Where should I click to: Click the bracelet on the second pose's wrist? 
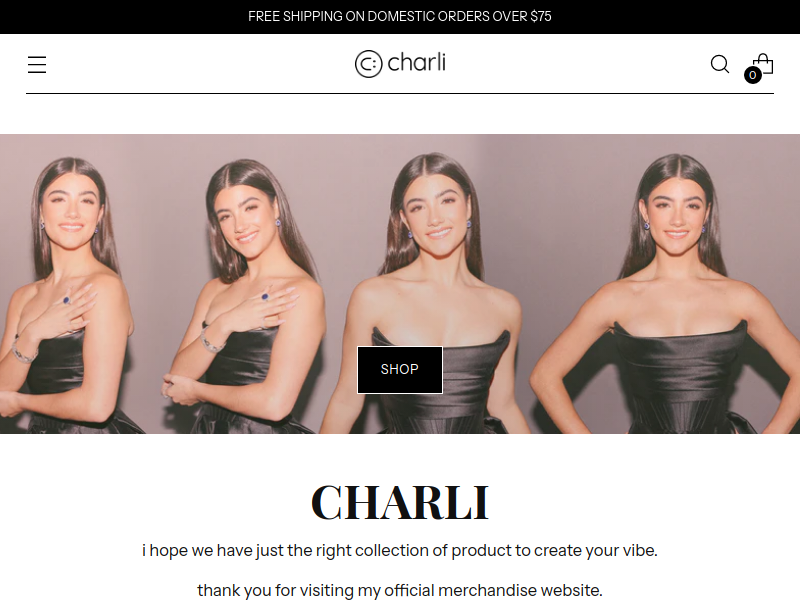[212, 341]
